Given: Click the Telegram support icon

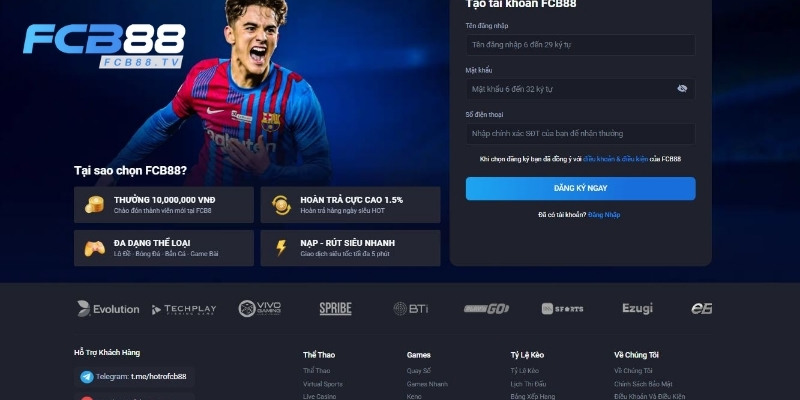Looking at the screenshot, I should coord(87,377).
